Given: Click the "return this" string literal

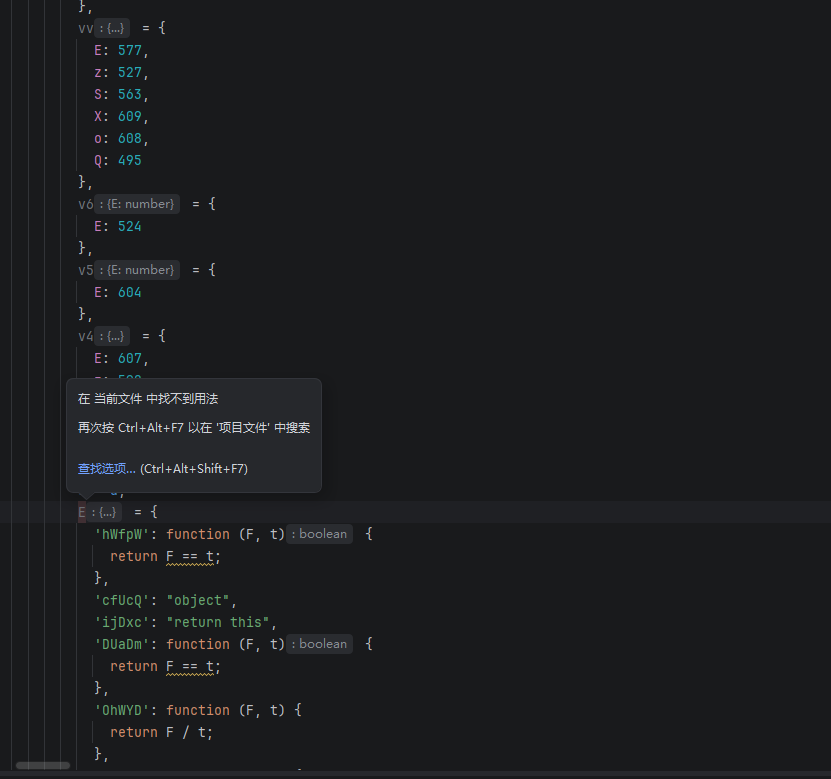Looking at the screenshot, I should tap(218, 622).
